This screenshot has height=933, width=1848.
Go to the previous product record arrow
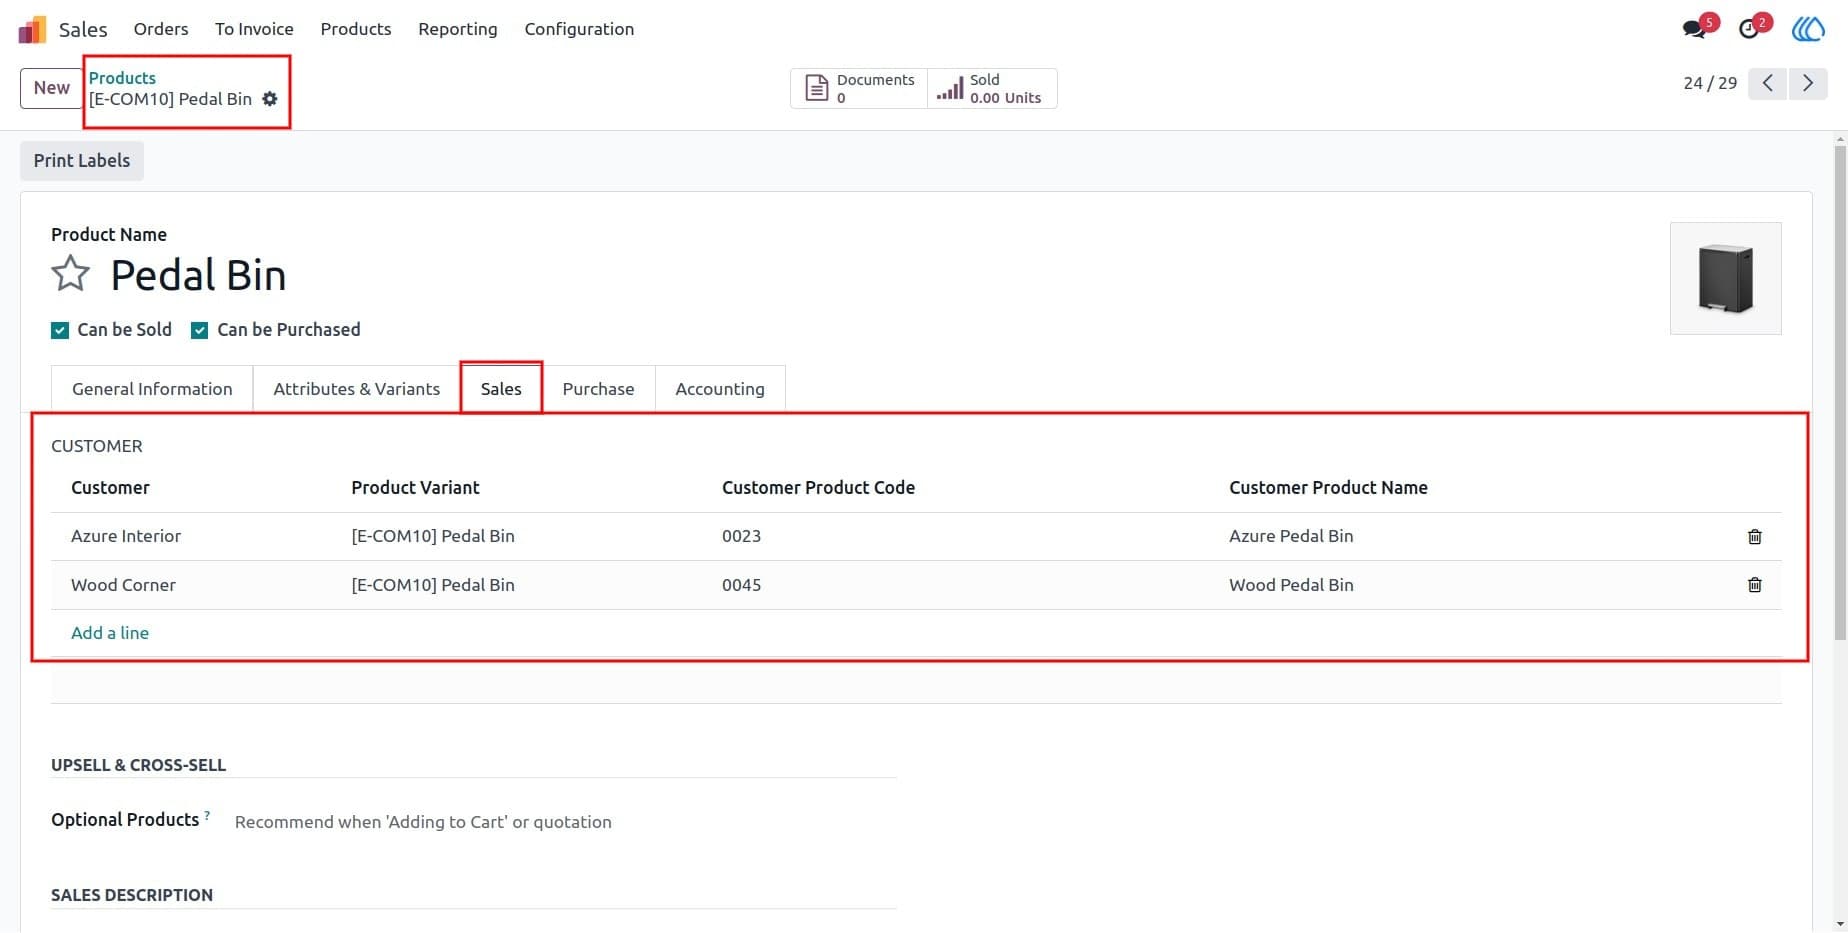point(1767,83)
